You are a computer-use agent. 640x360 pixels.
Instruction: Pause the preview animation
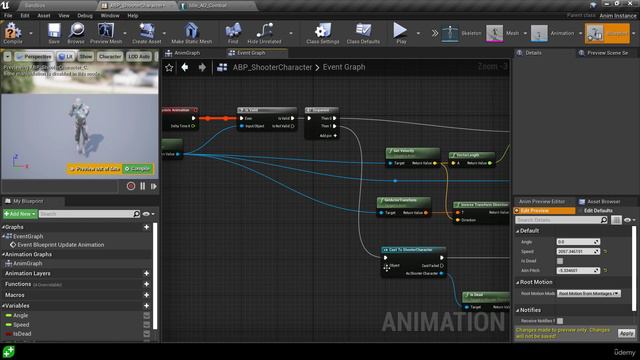[142, 186]
